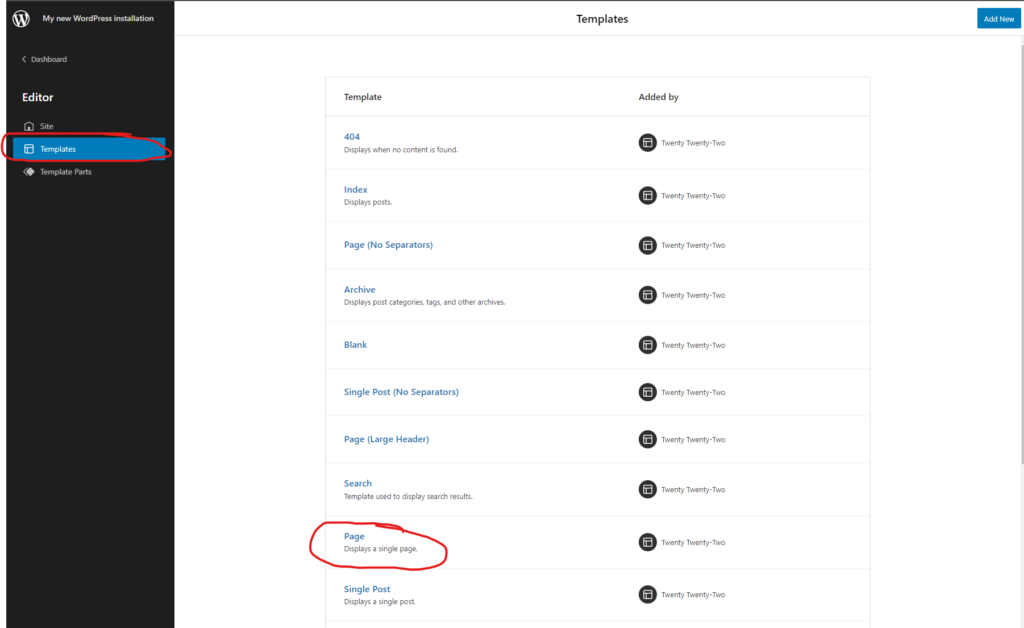
Task: Click Twenty Twenty-Two text in Archive row
Action: click(x=693, y=295)
